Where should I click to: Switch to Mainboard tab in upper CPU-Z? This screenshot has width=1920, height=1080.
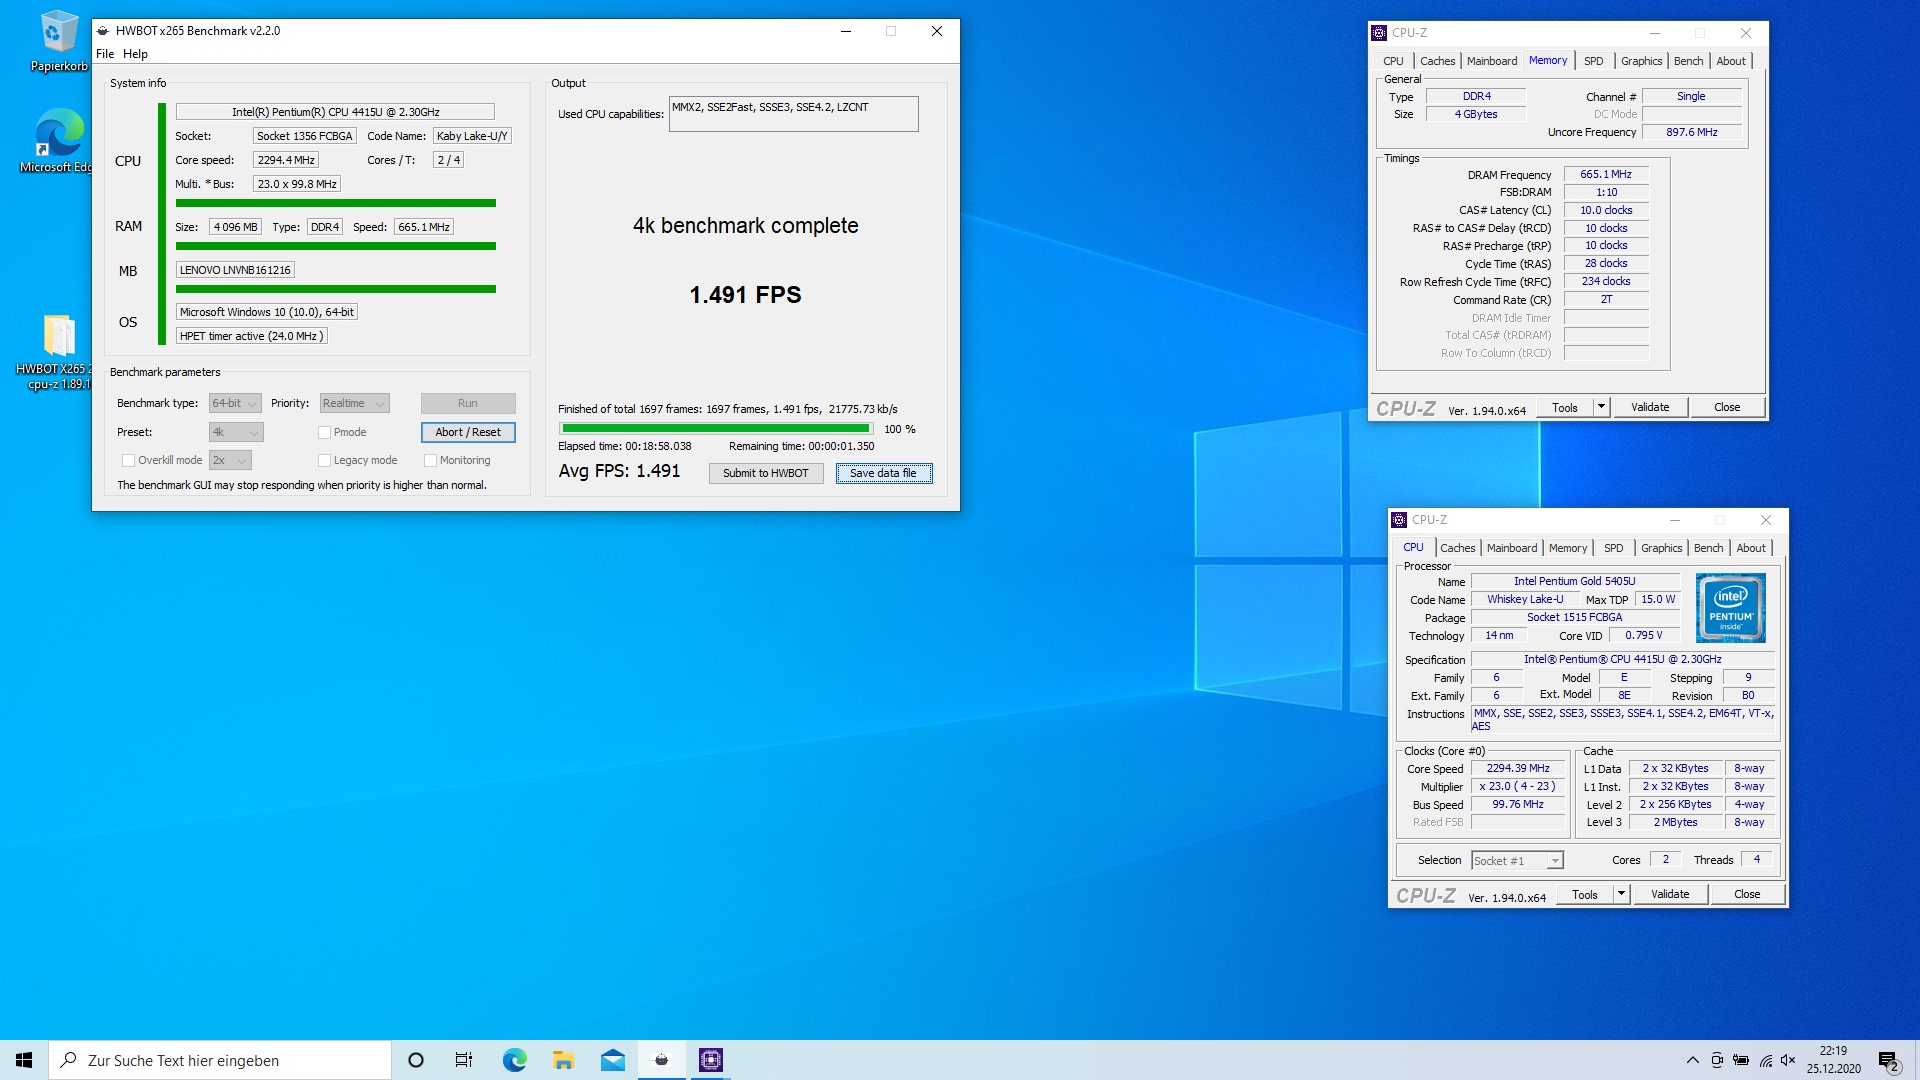(1491, 61)
